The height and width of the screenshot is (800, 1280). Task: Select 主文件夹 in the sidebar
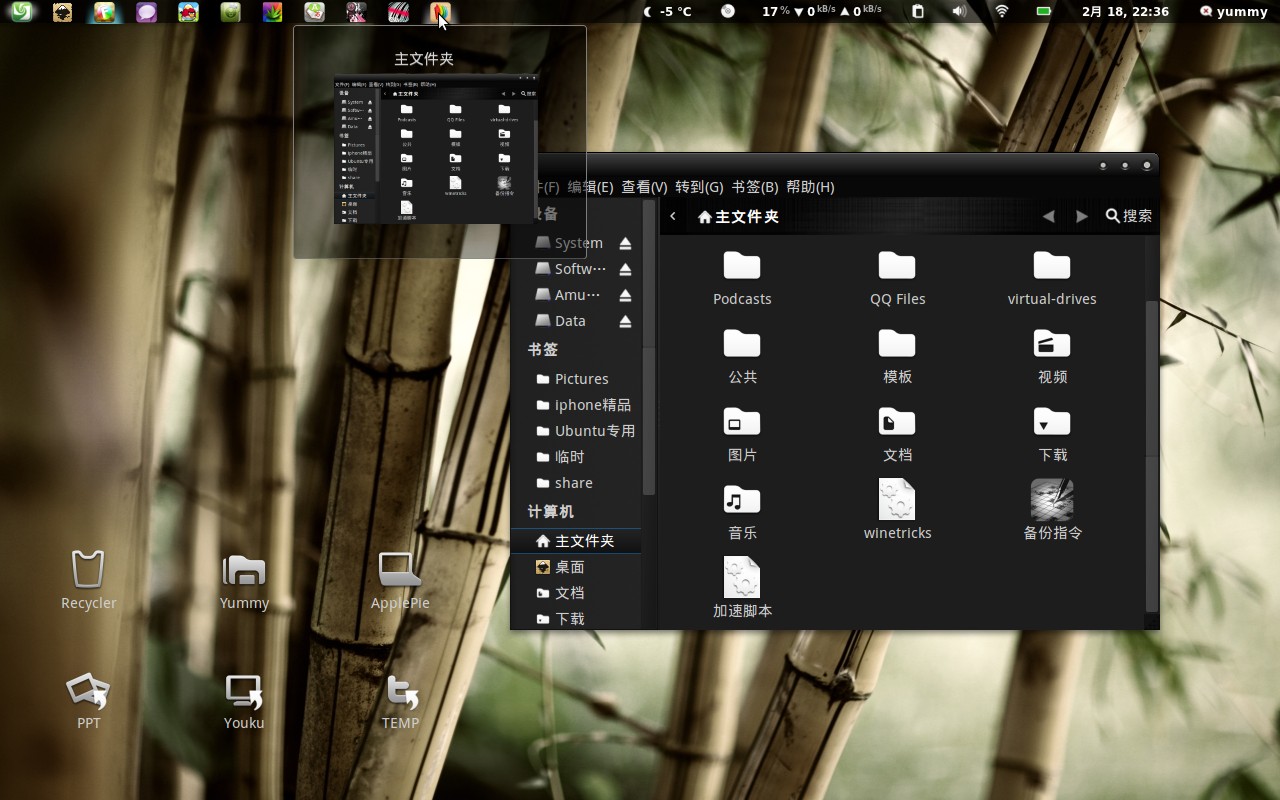[576, 541]
